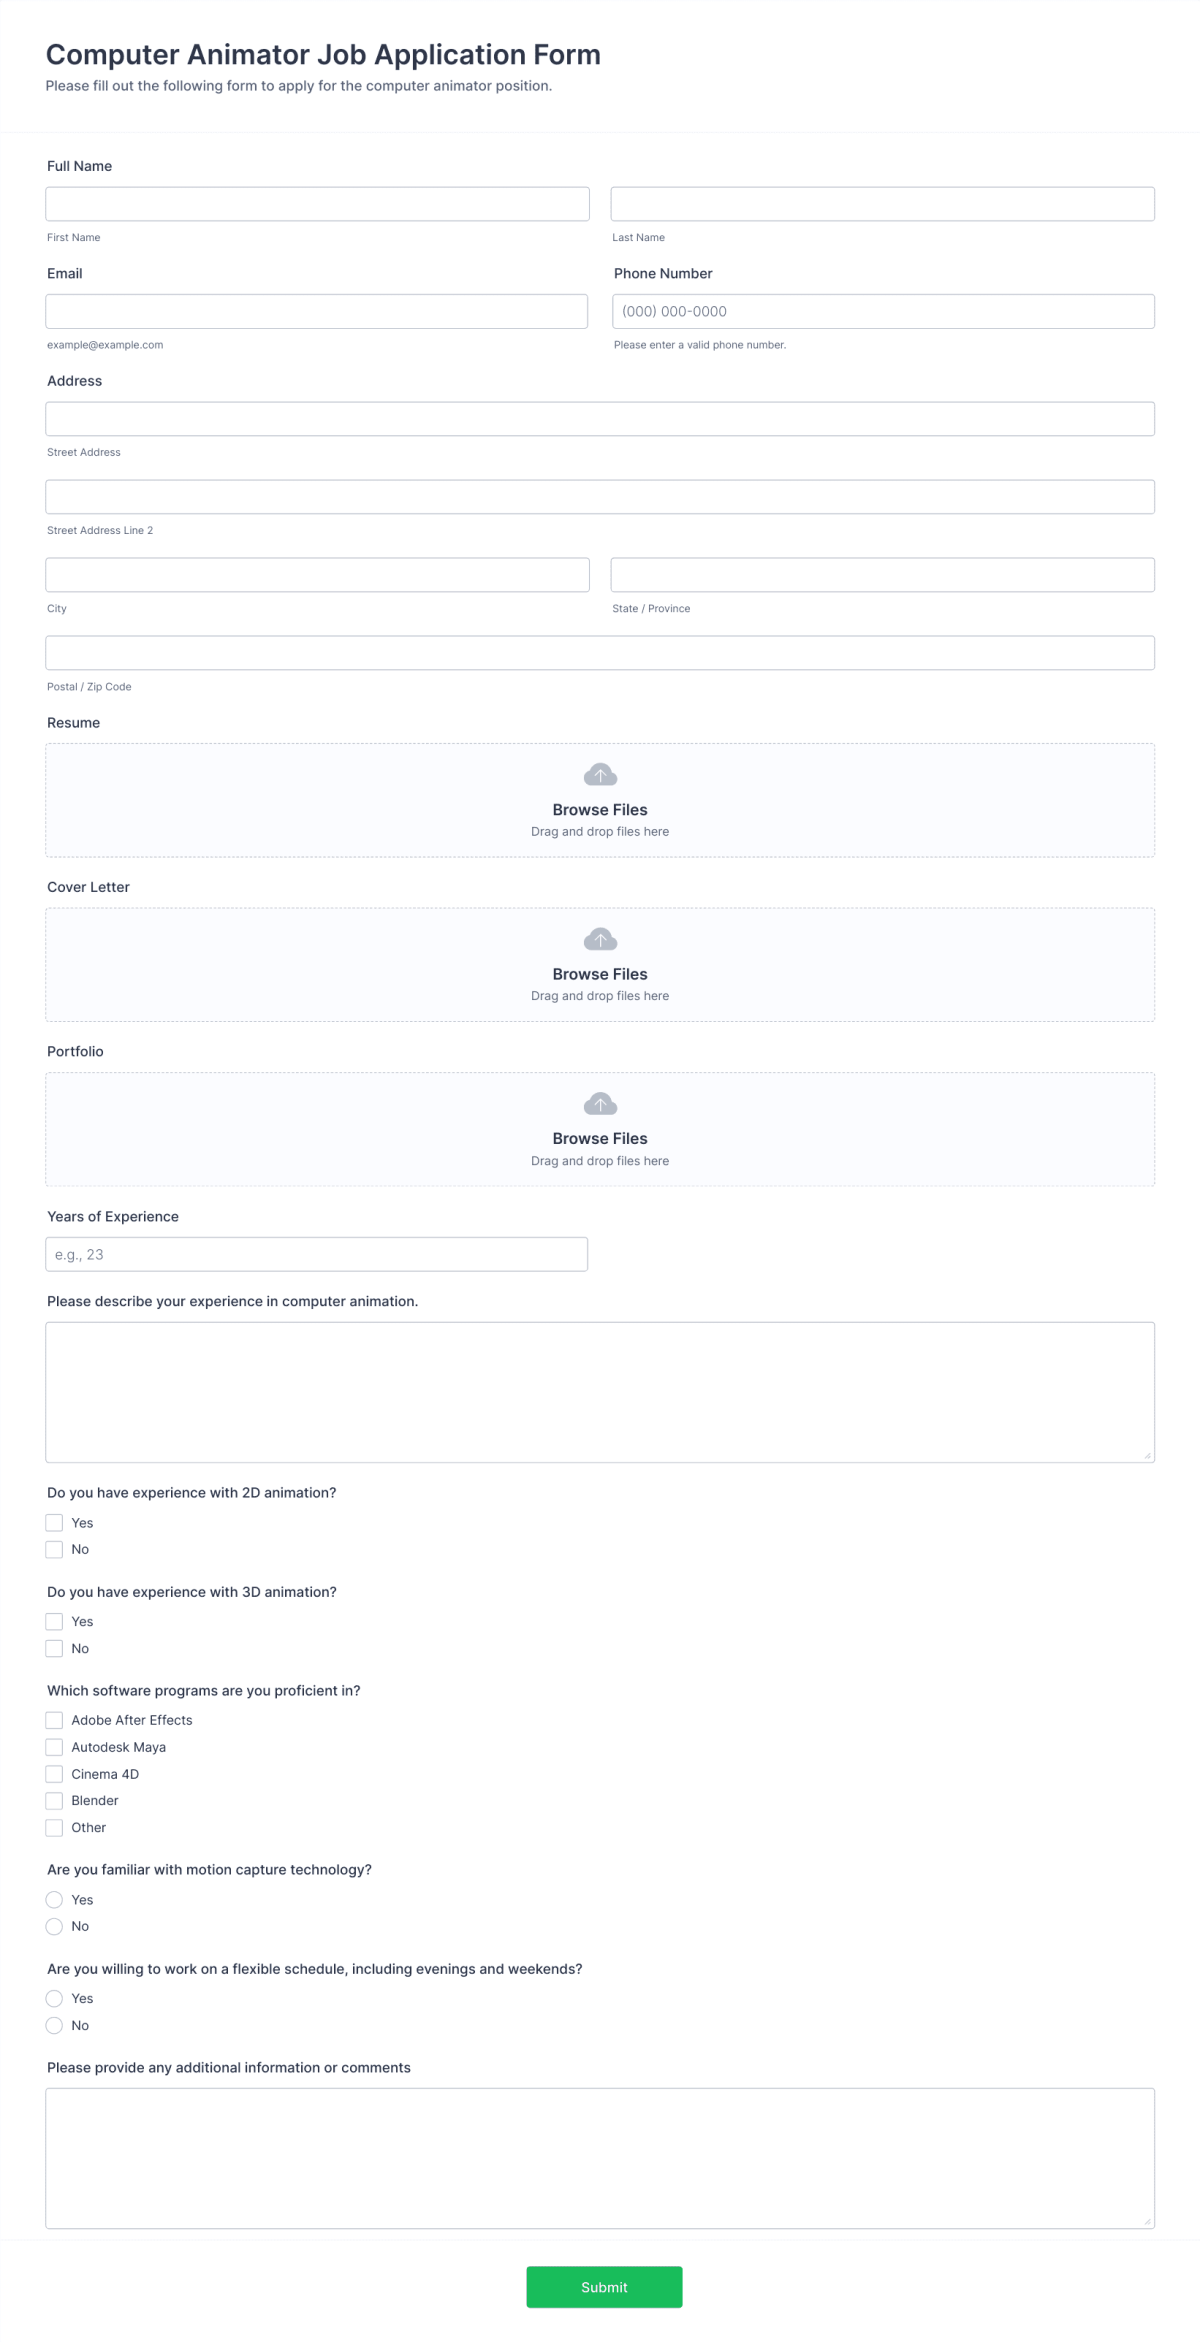Check the Blender proficiency option
This screenshot has width=1200, height=2342.
click(x=54, y=1800)
